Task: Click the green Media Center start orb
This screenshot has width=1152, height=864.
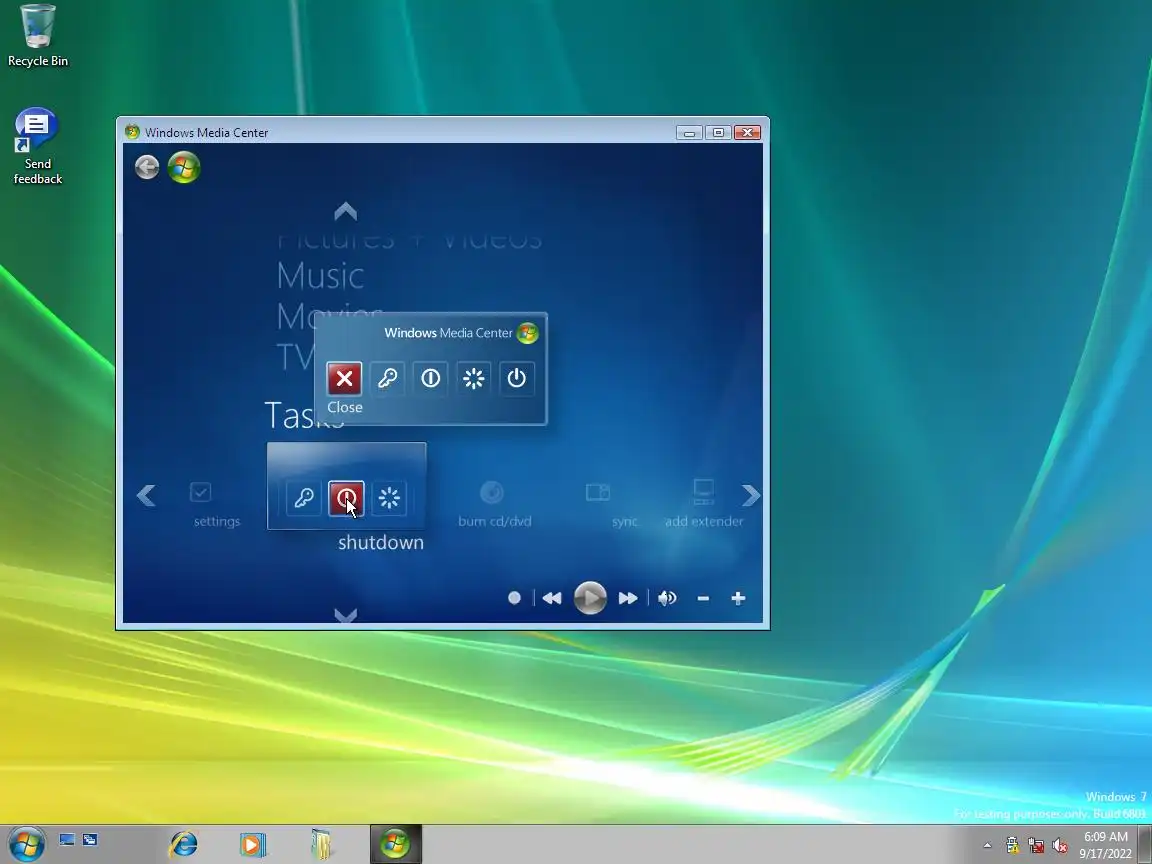Action: coord(184,167)
